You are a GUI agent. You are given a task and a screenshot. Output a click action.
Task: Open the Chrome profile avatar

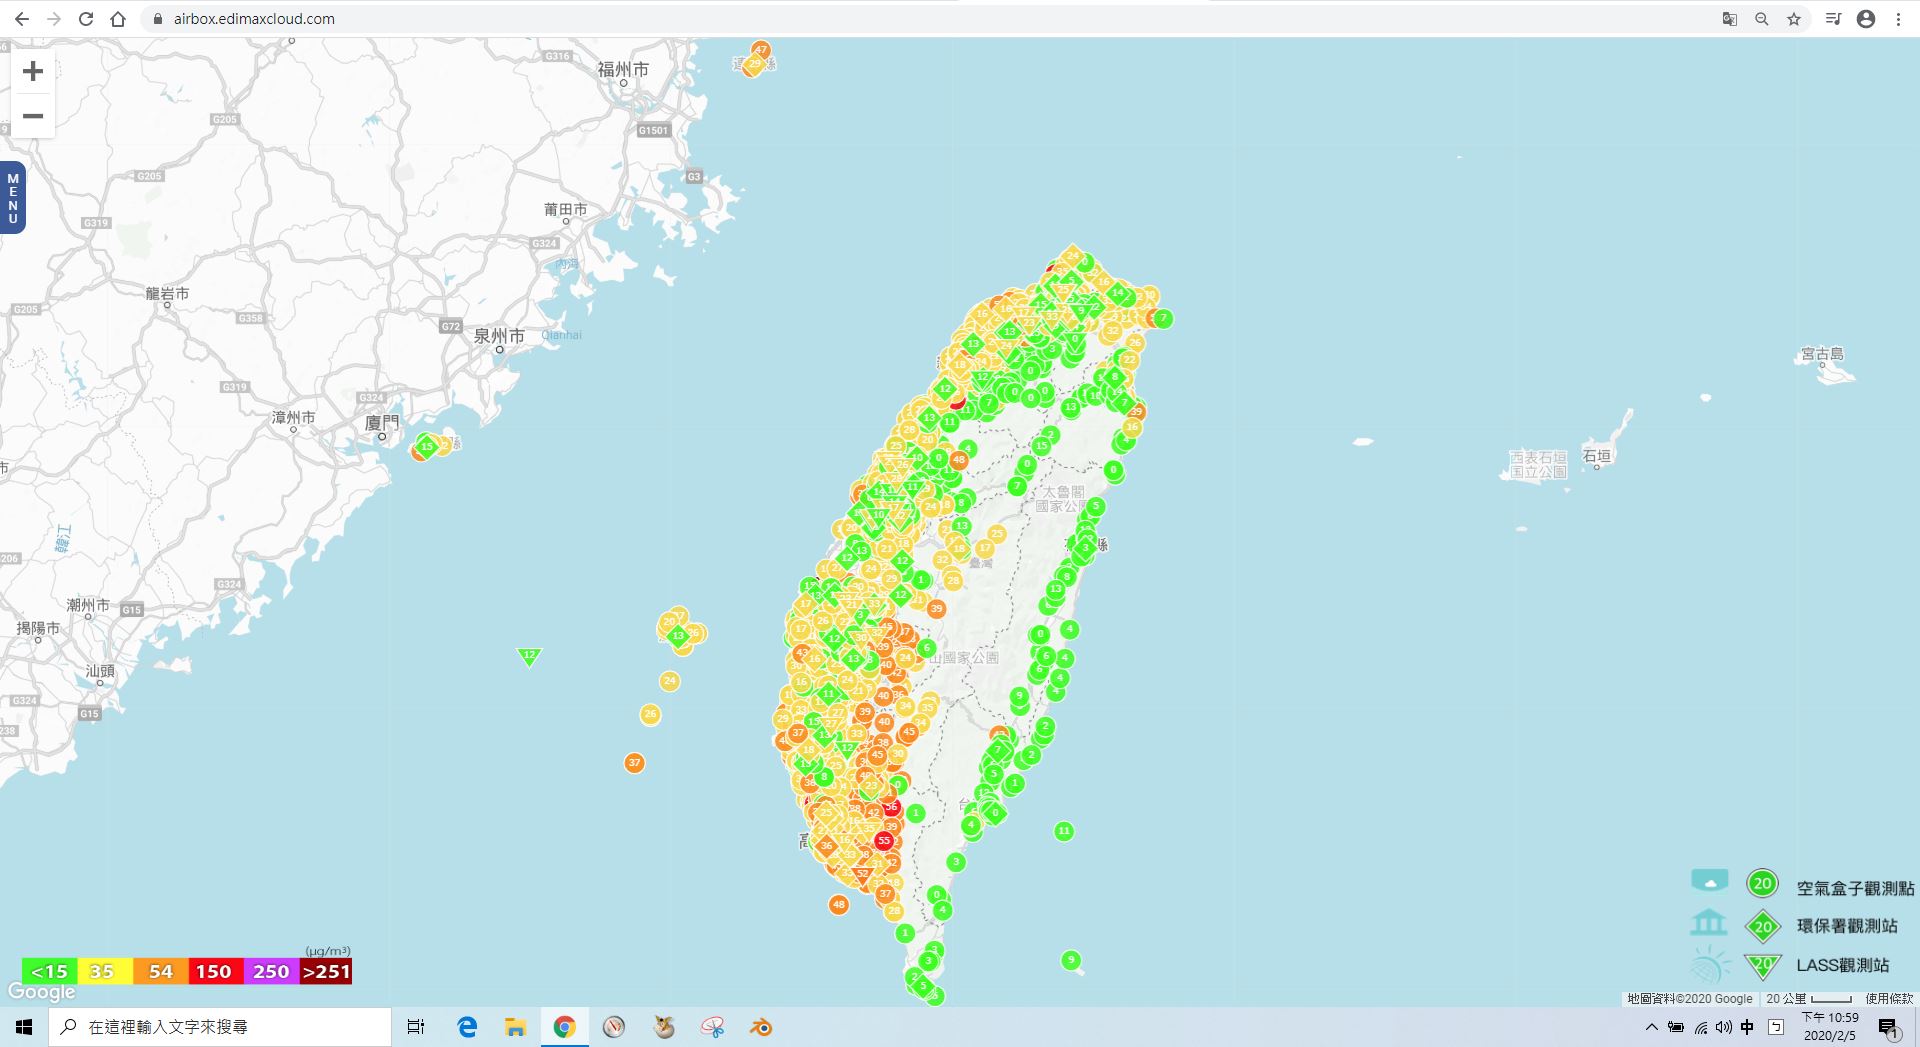[1866, 19]
